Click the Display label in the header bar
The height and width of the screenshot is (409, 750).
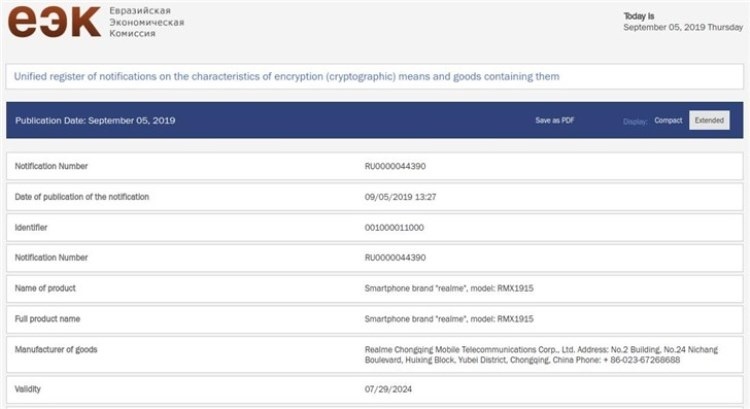[635, 121]
